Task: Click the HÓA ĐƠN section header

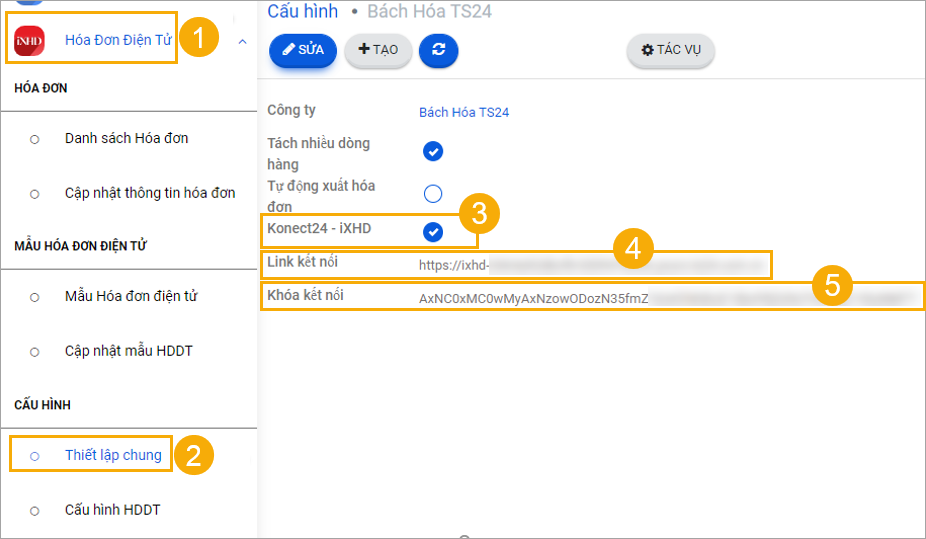Action: [41, 88]
